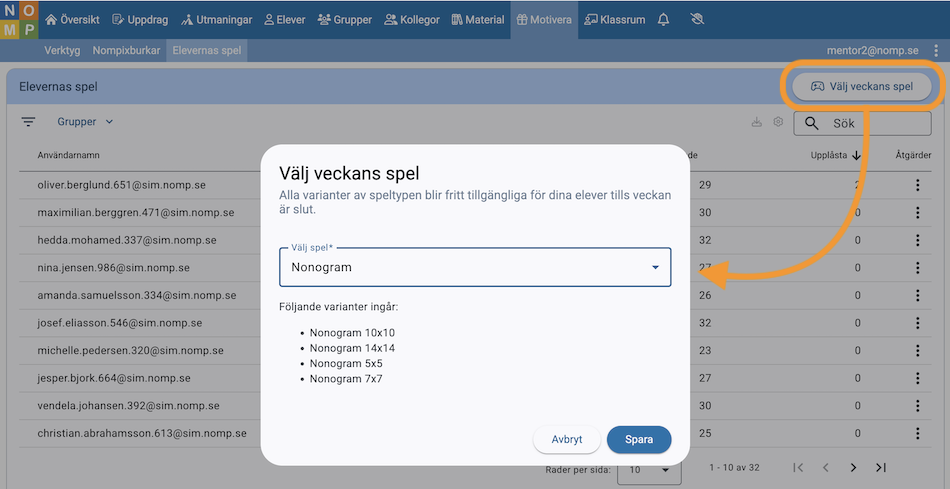This screenshot has width=950, height=489.
Task: Open the Material menu
Action: click(478, 19)
